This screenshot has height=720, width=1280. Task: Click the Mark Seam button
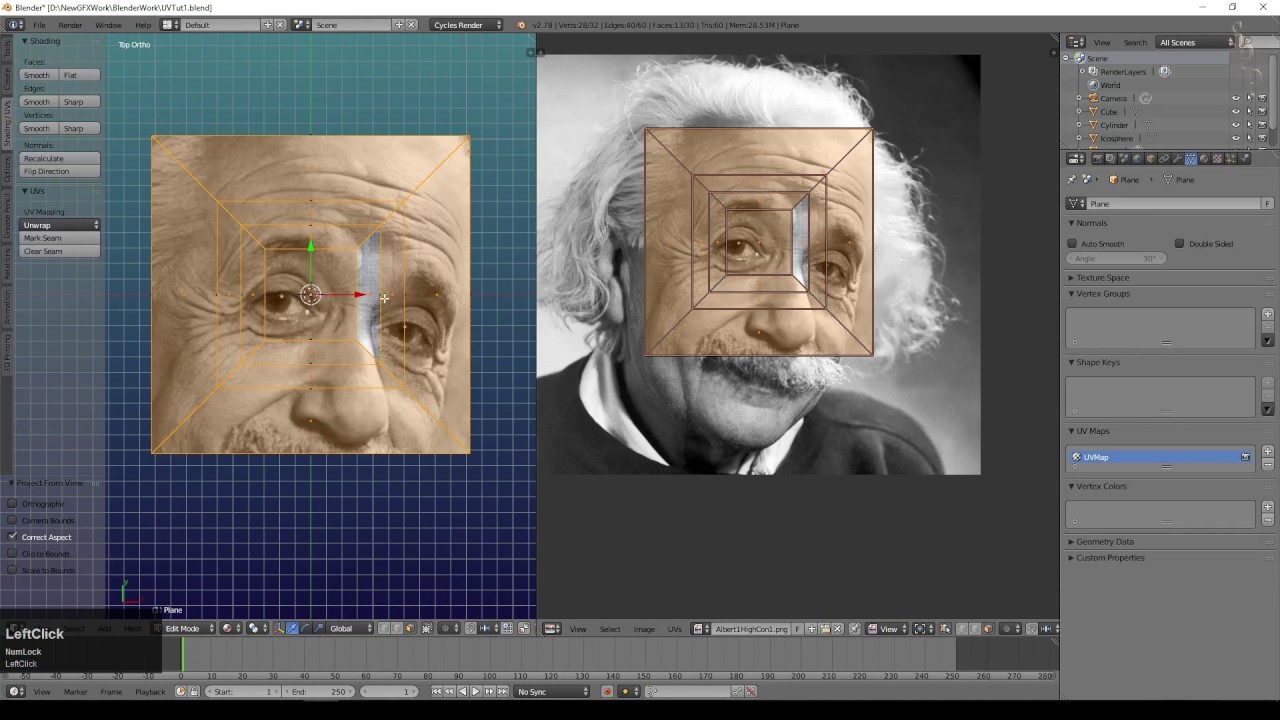pyautogui.click(x=60, y=238)
